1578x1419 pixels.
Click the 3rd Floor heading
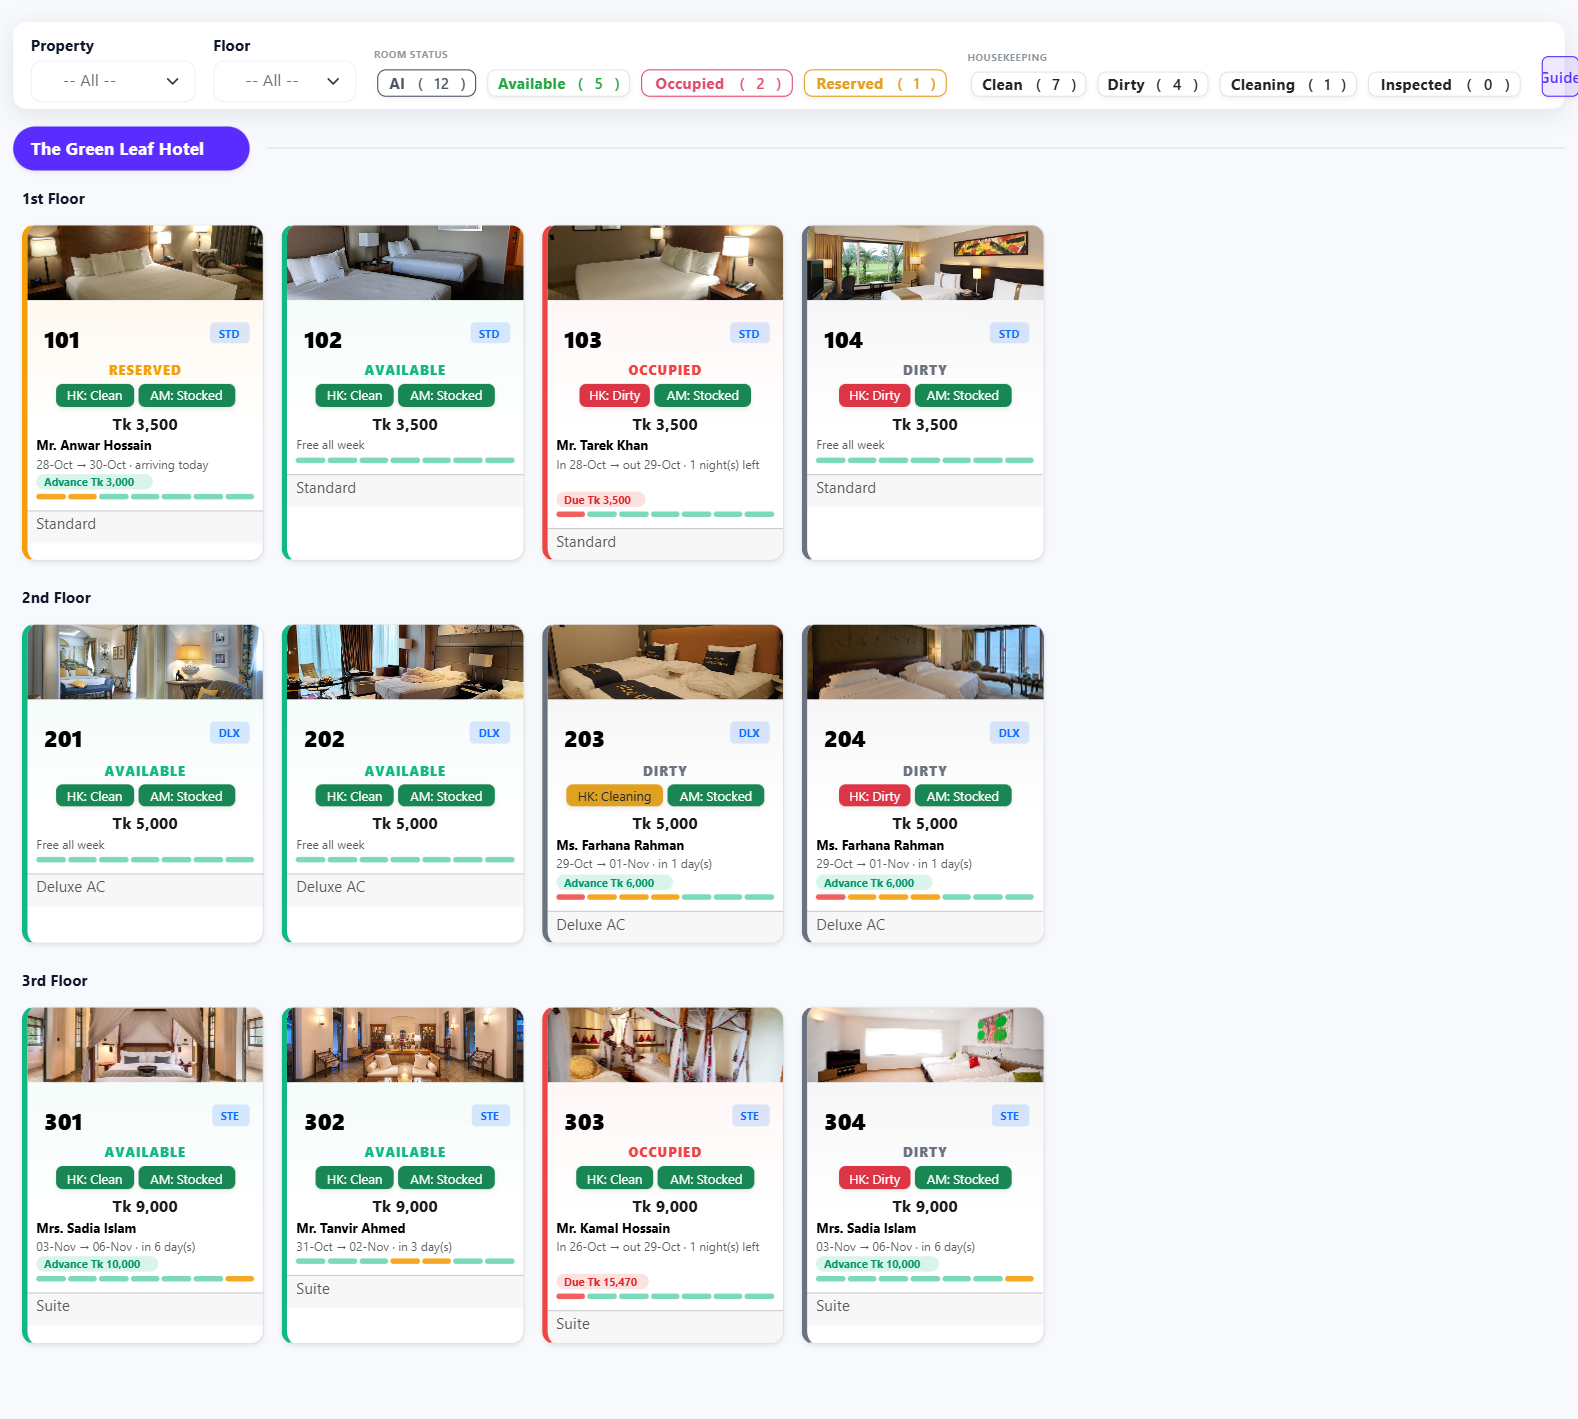pyautogui.click(x=55, y=981)
